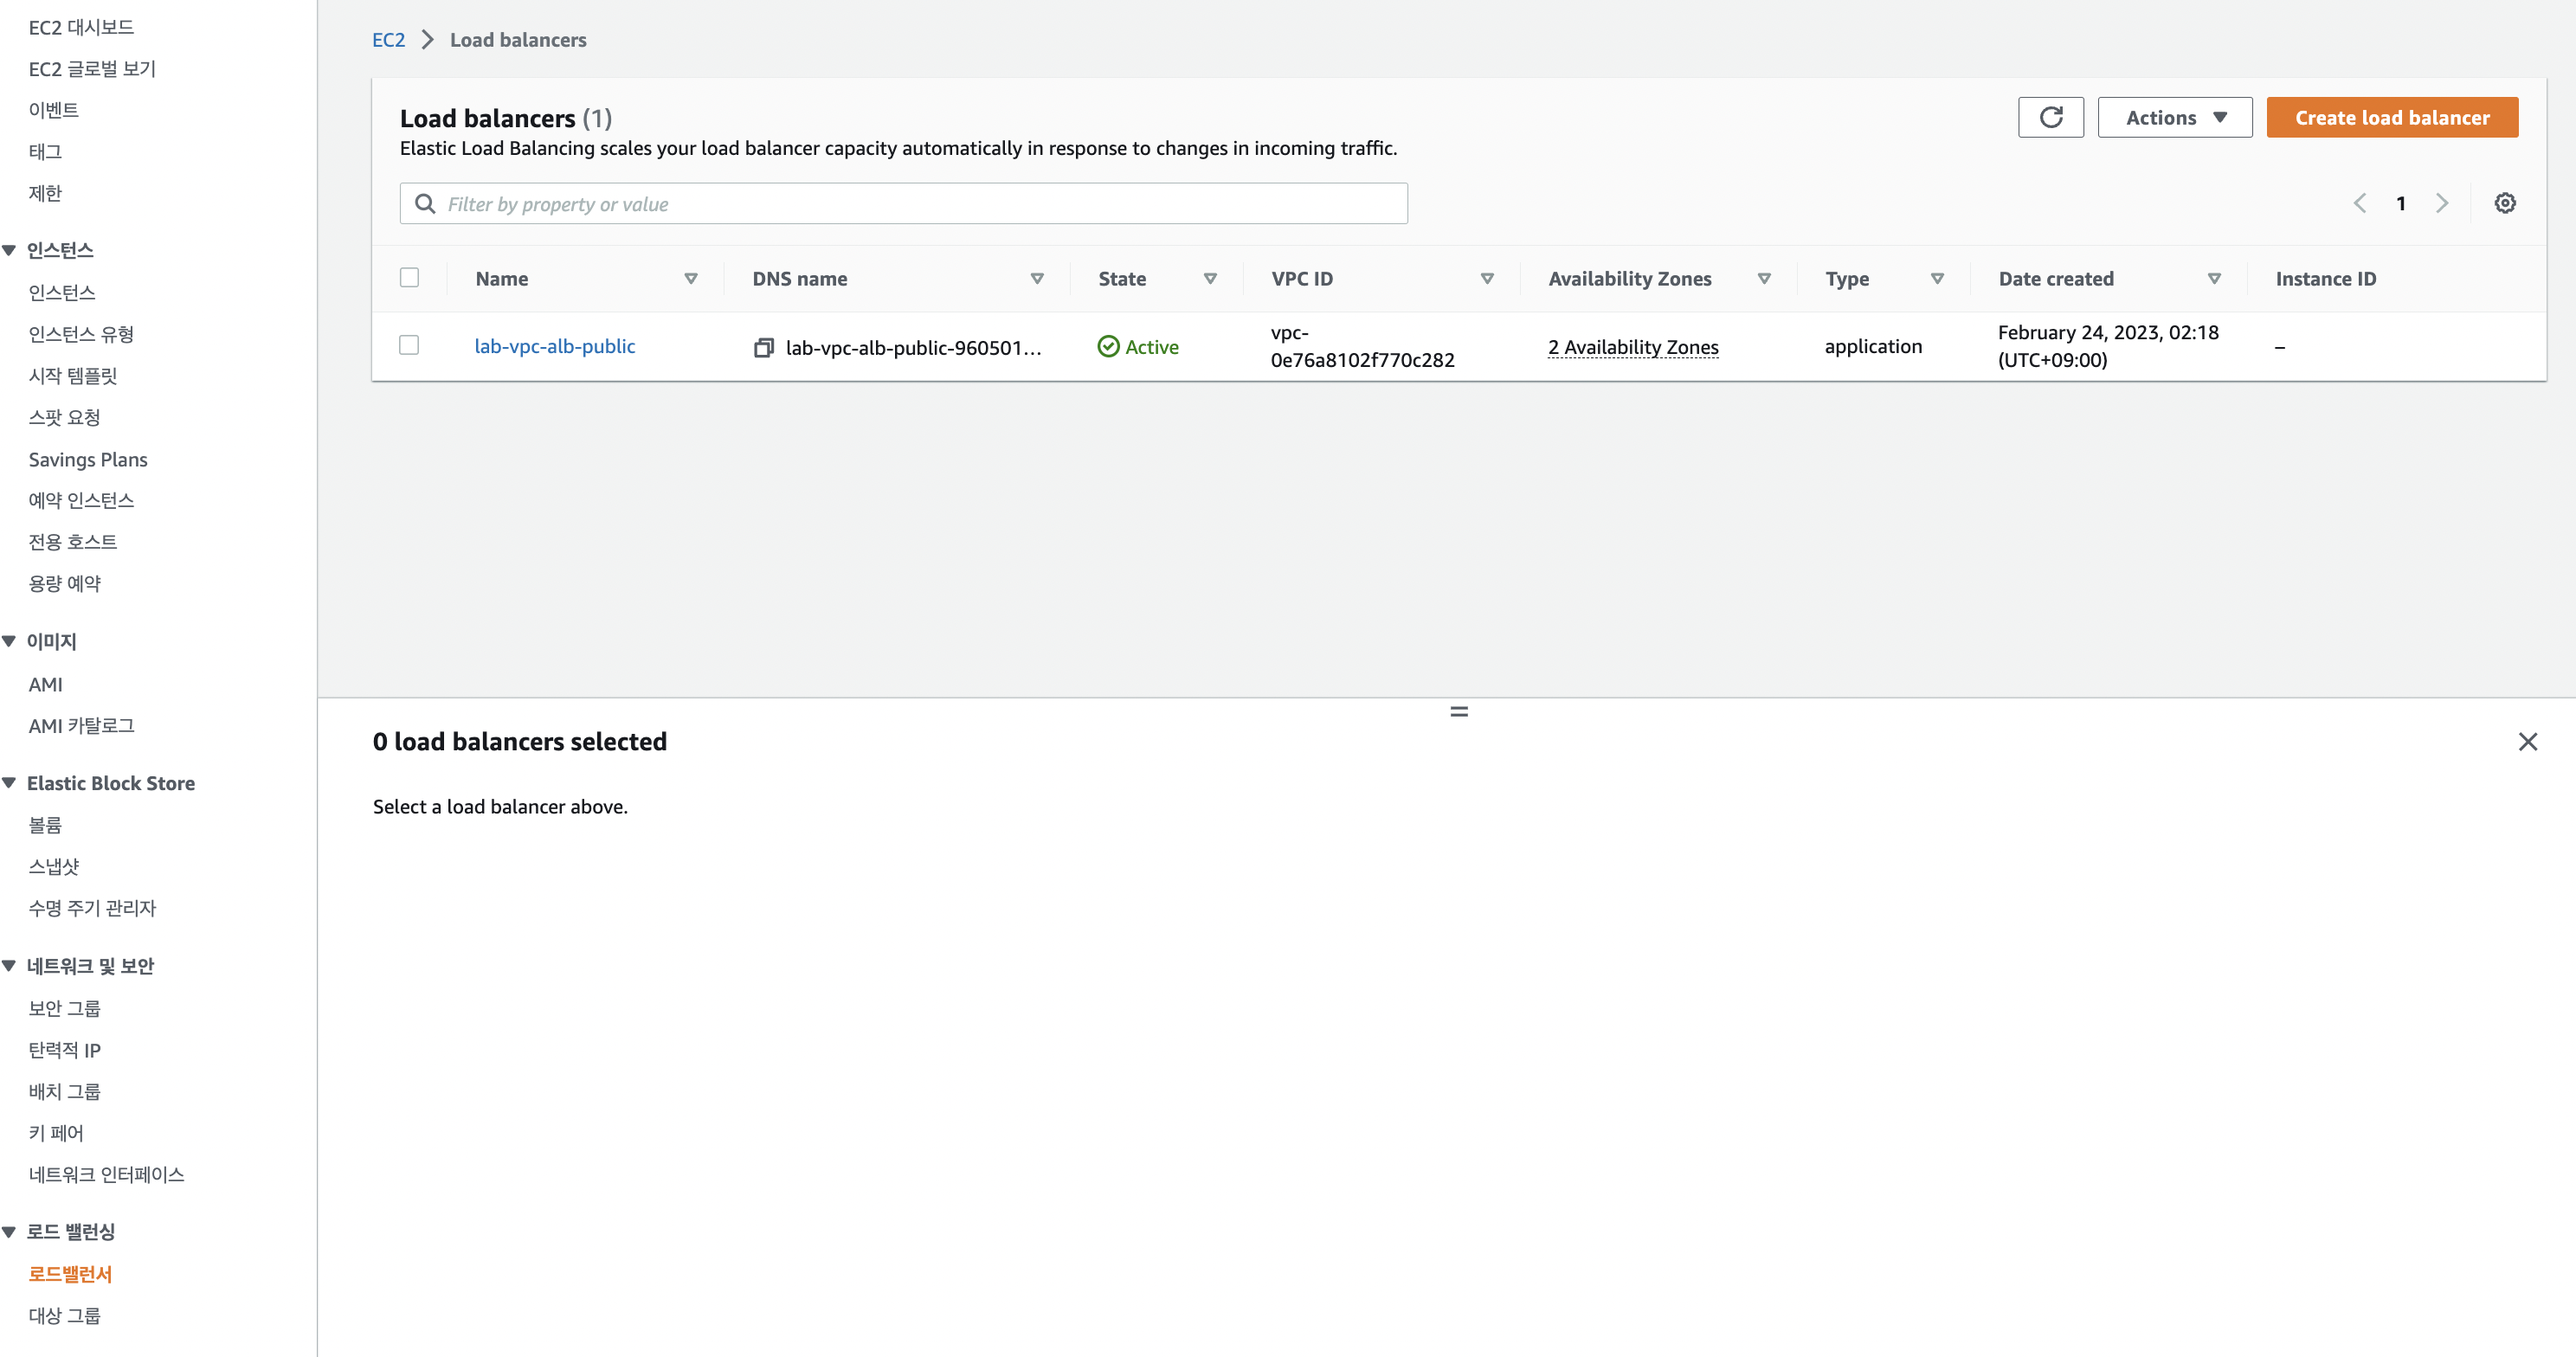The width and height of the screenshot is (2576, 1357).
Task: Sort by Name column arrow
Action: 690,279
